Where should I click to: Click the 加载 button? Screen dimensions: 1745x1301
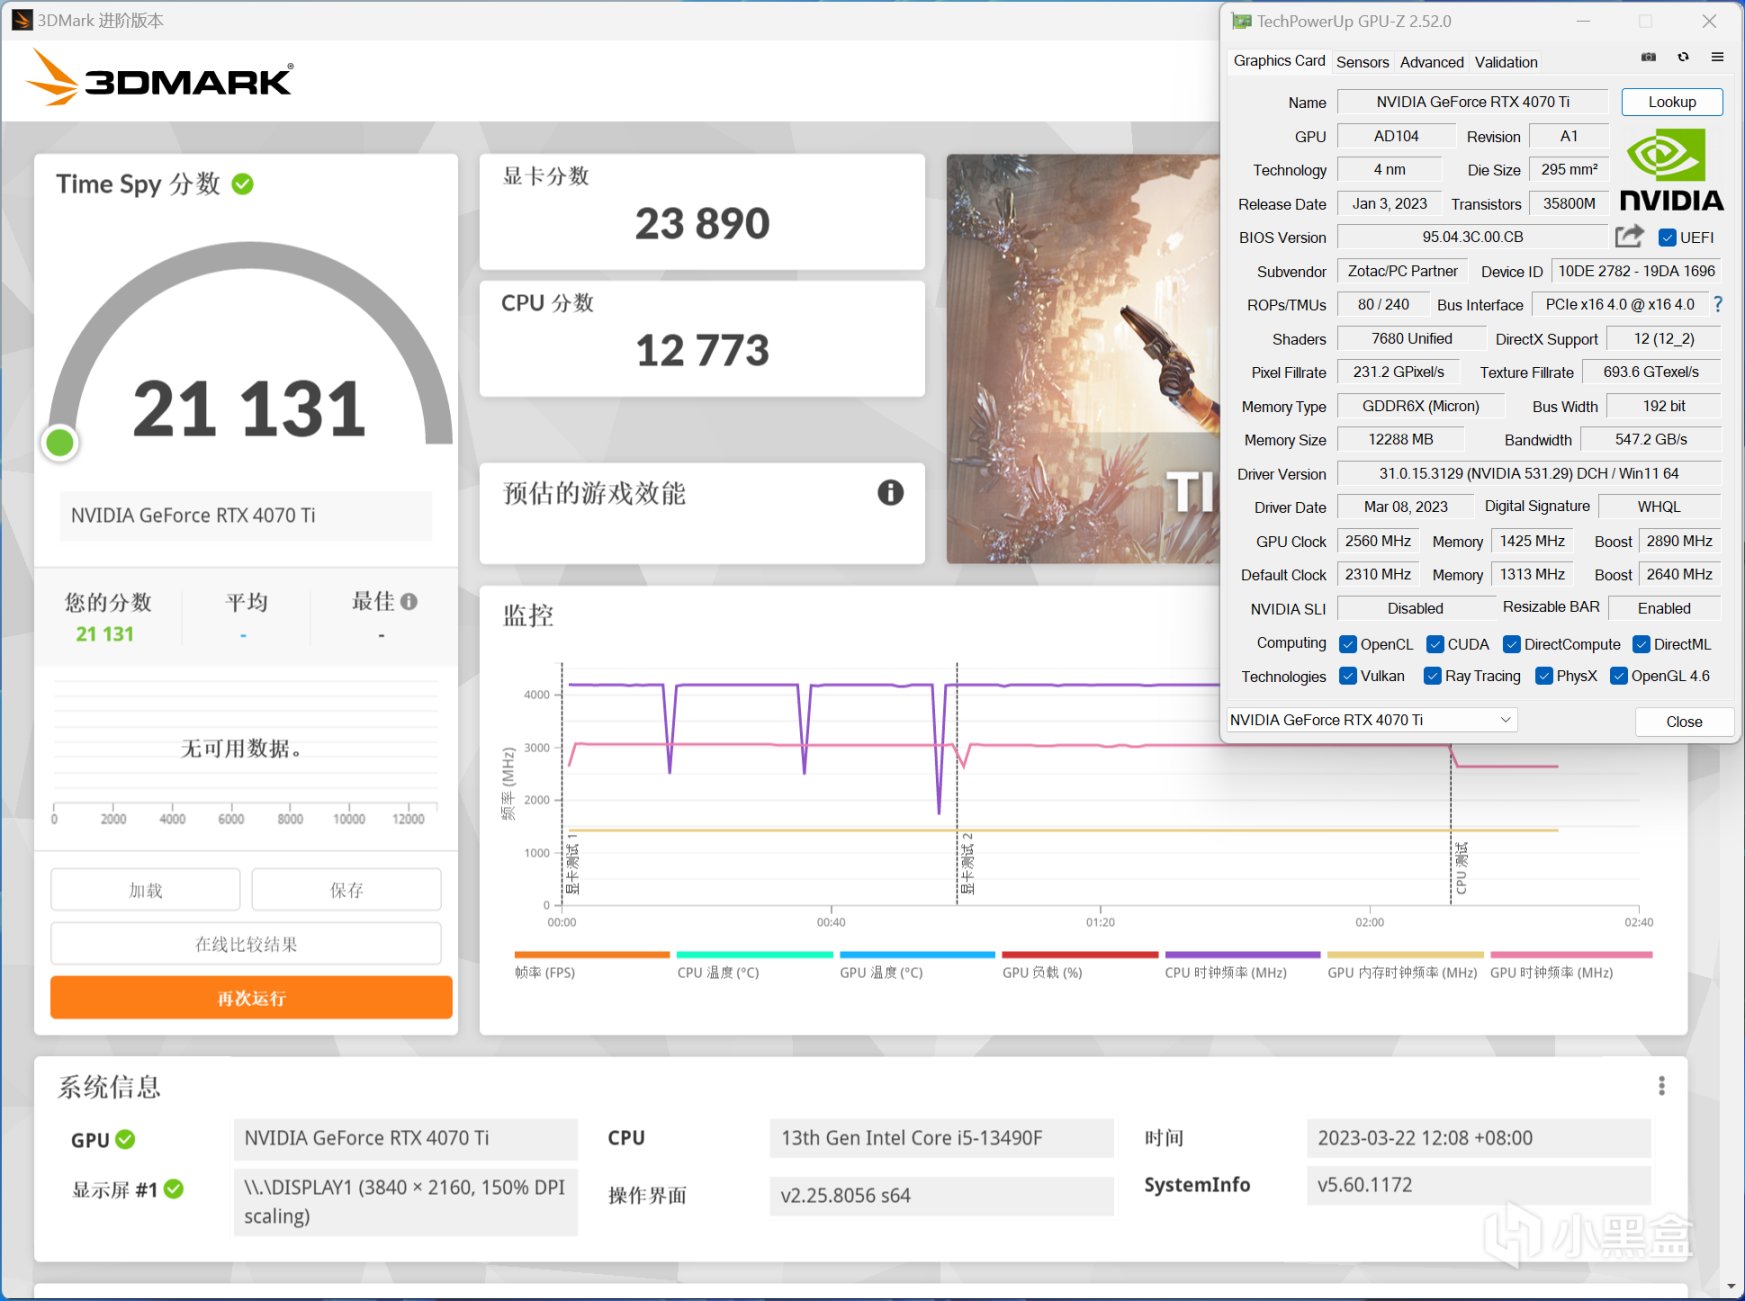point(145,890)
